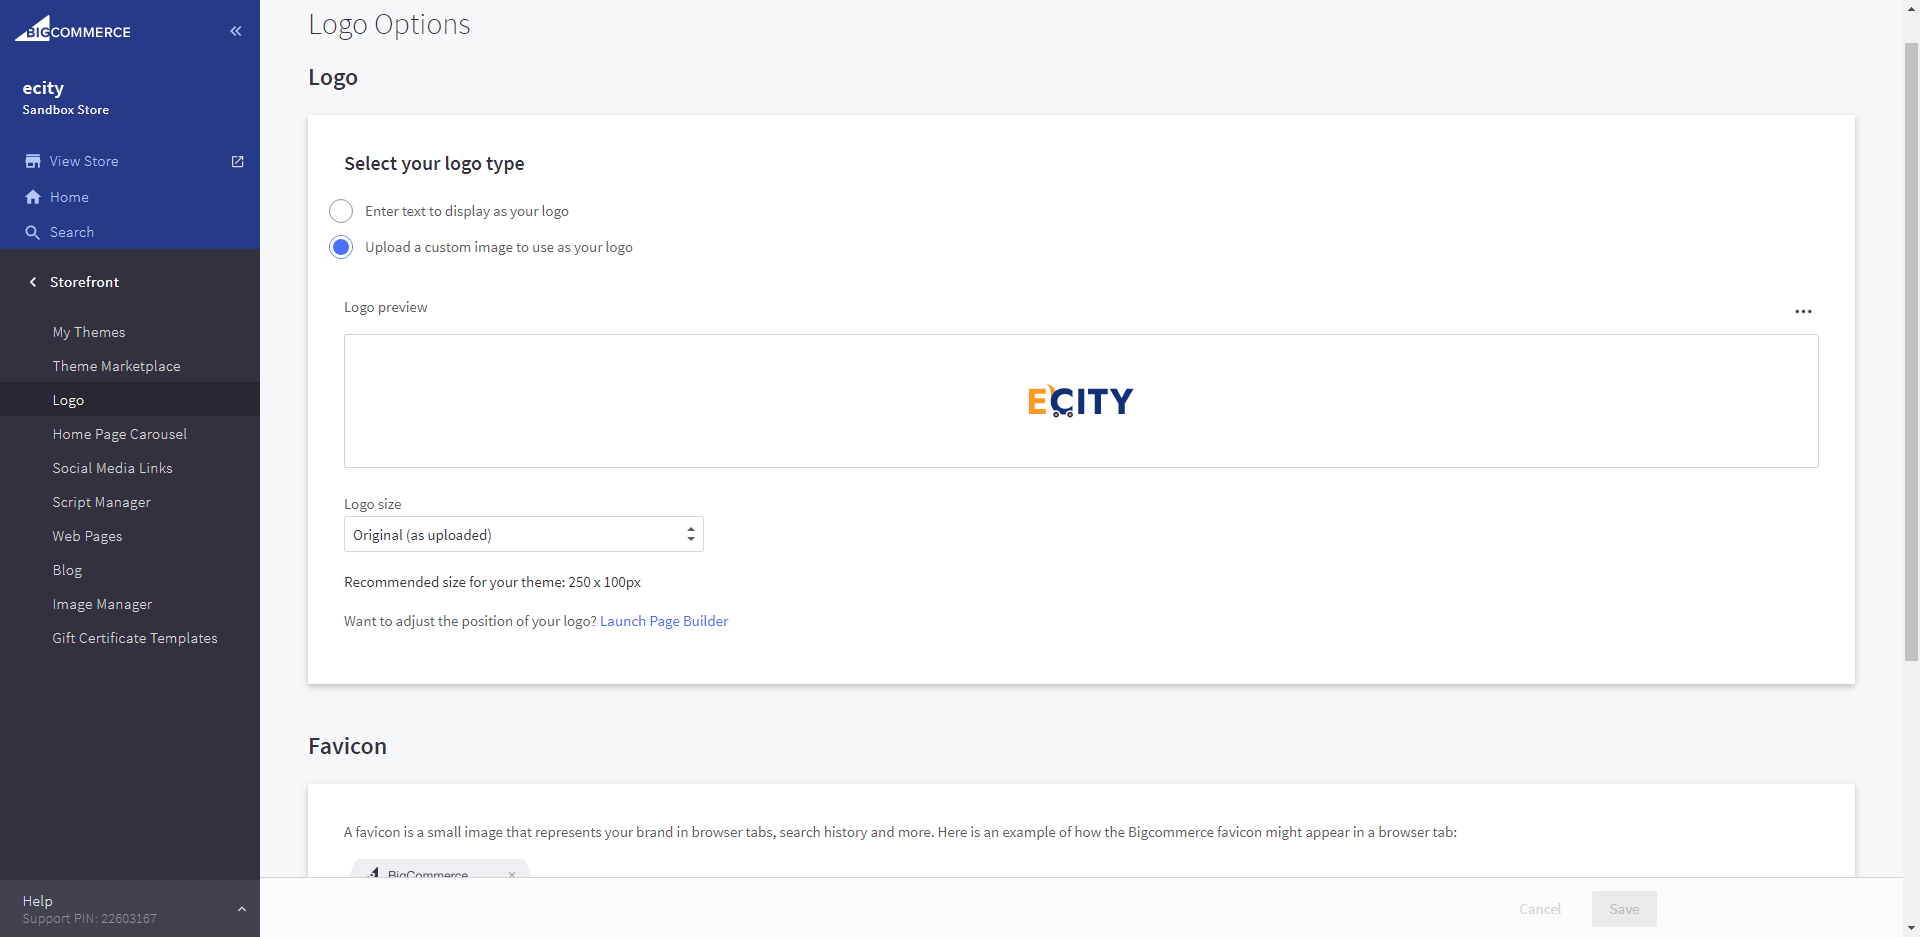This screenshot has height=937, width=1920.
Task: Select 'Upload a custom image' radio option
Action: pos(341,247)
